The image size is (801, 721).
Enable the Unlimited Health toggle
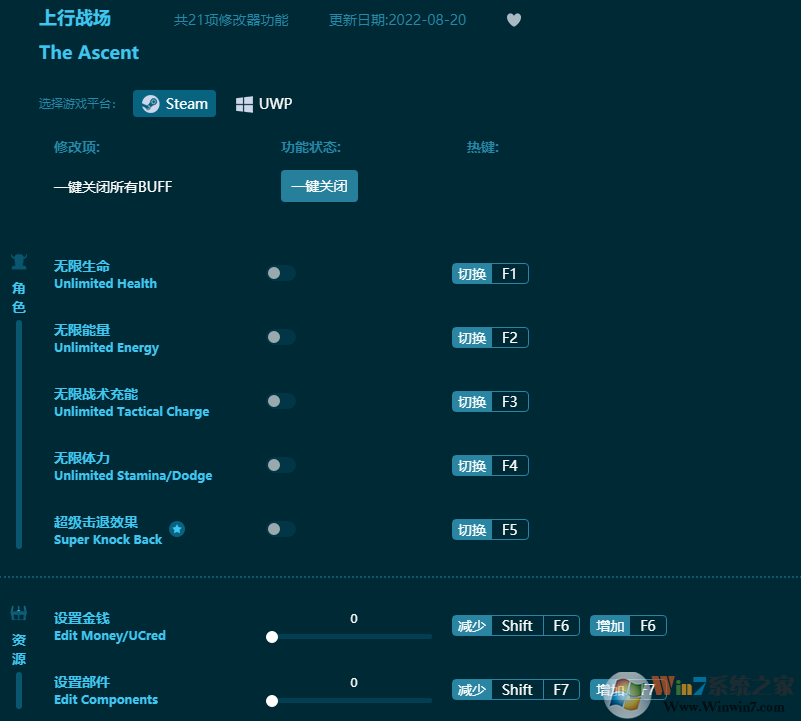279,273
